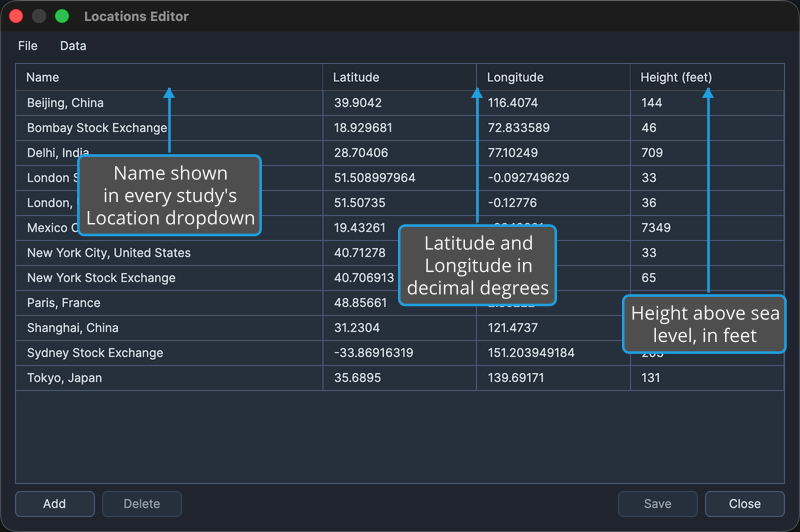This screenshot has width=800, height=532.
Task: Click longitude value 121.4737
Action: coord(513,327)
